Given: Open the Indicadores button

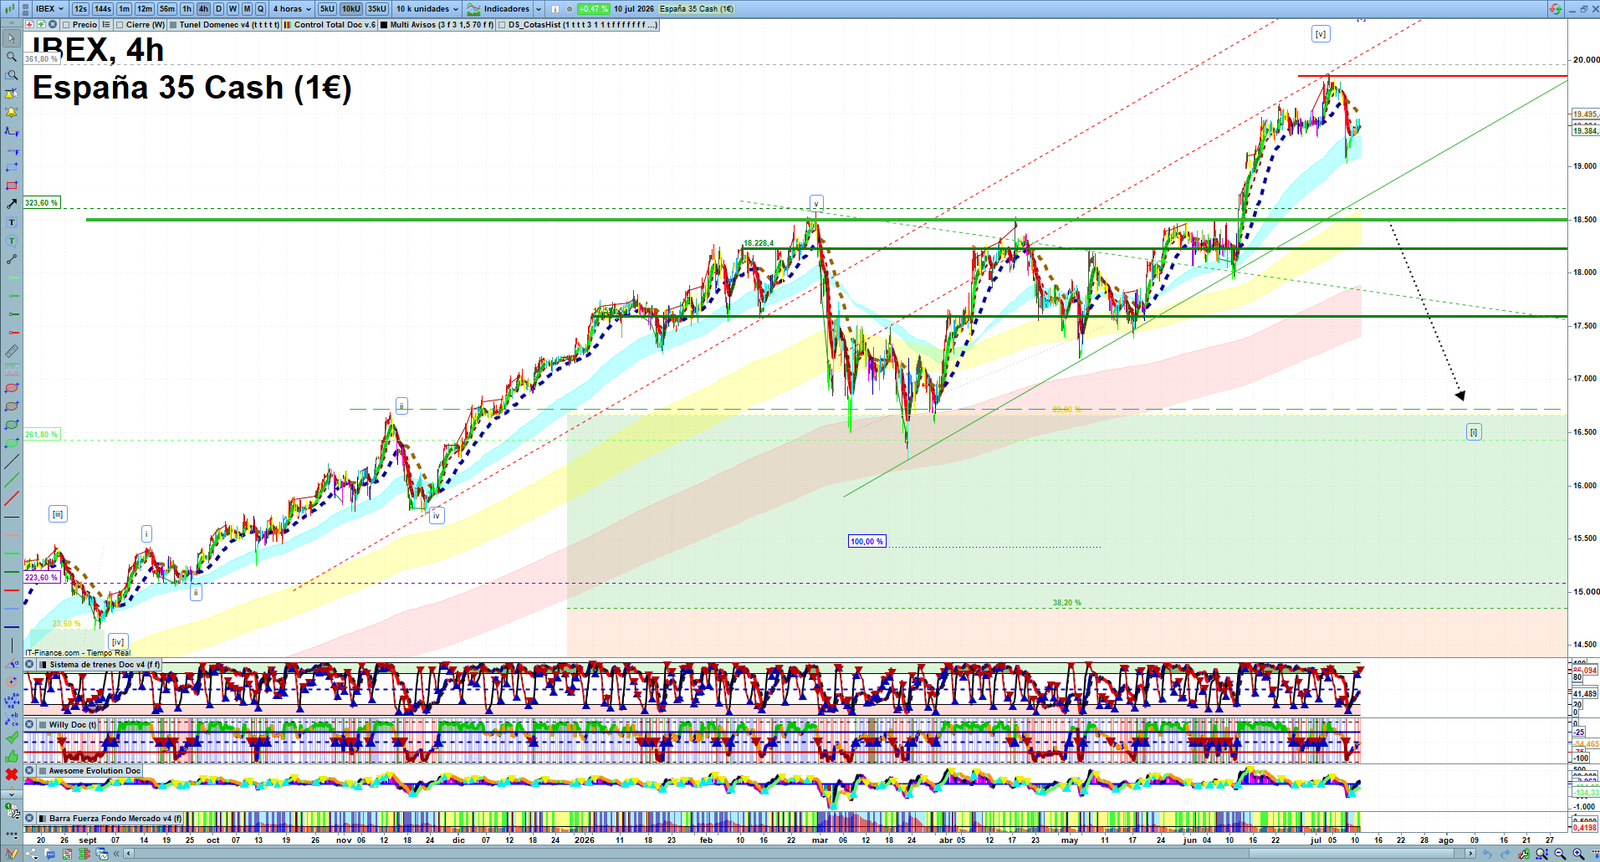Looking at the screenshot, I should click(498, 8).
